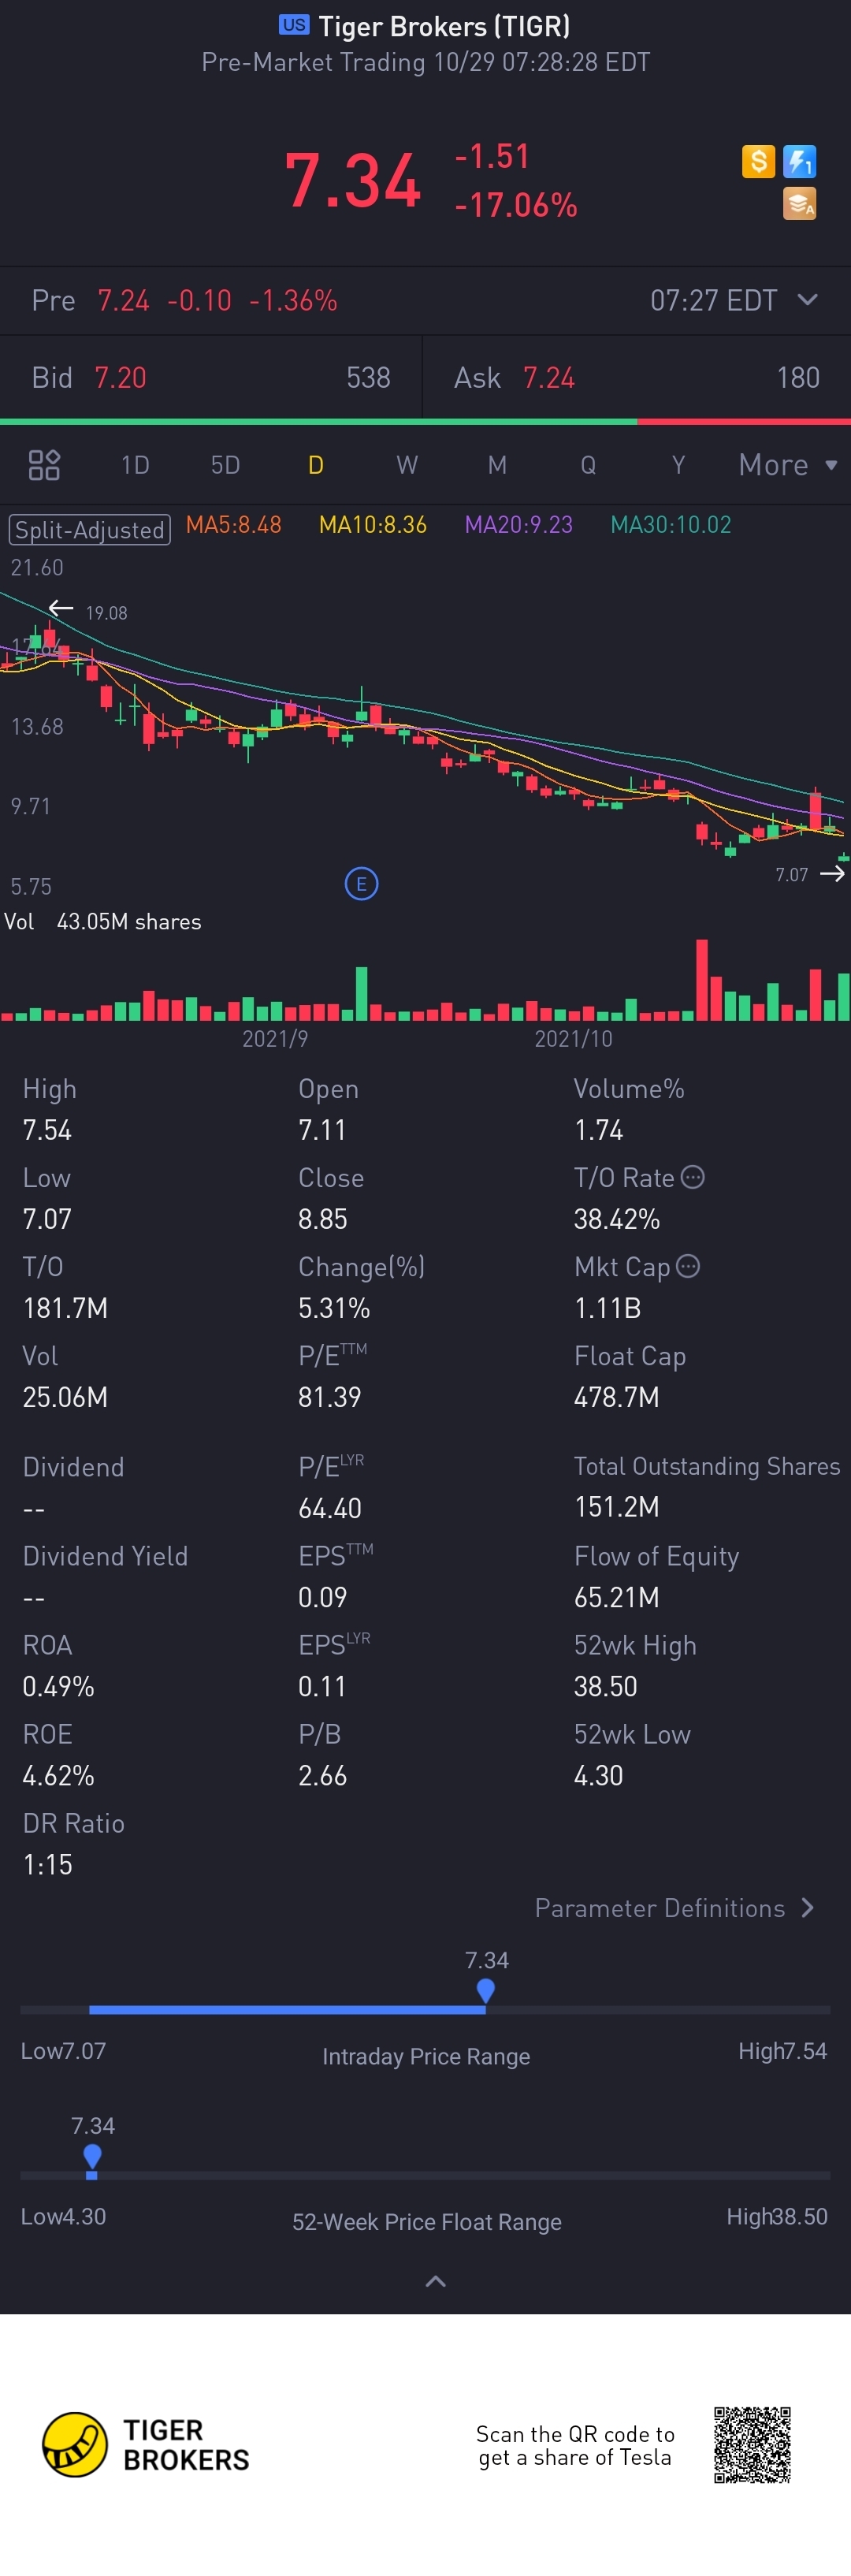This screenshot has width=851, height=2576.
Task: Tap the MA5:8.48 indicator label
Action: pyautogui.click(x=234, y=525)
